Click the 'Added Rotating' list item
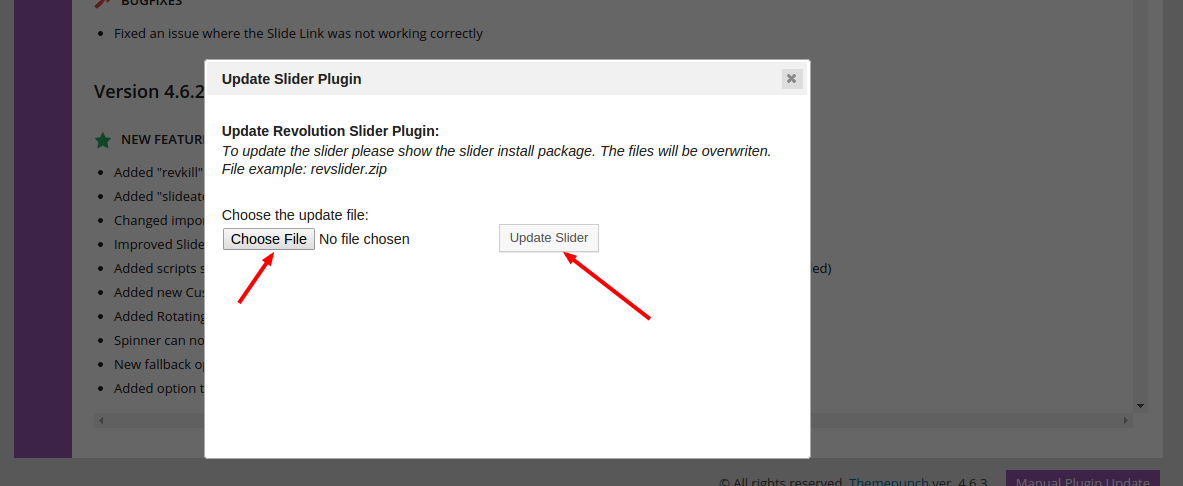The width and height of the screenshot is (1183, 486). click(159, 316)
